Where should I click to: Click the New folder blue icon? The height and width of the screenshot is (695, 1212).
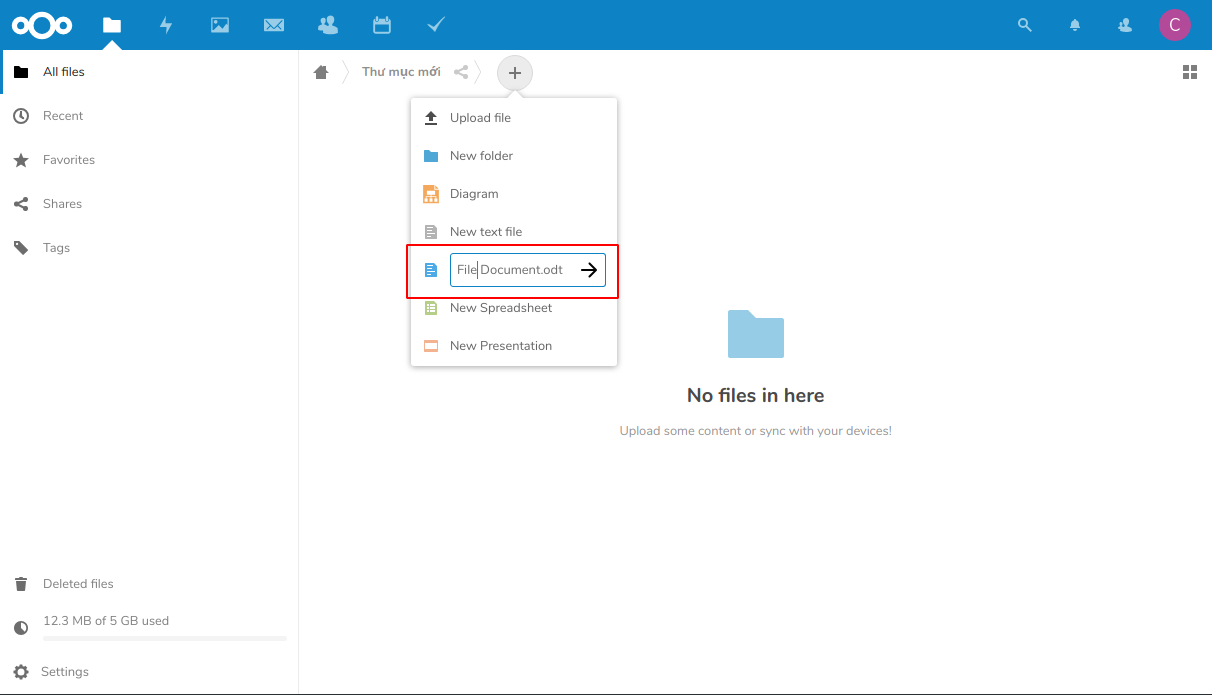coord(431,156)
